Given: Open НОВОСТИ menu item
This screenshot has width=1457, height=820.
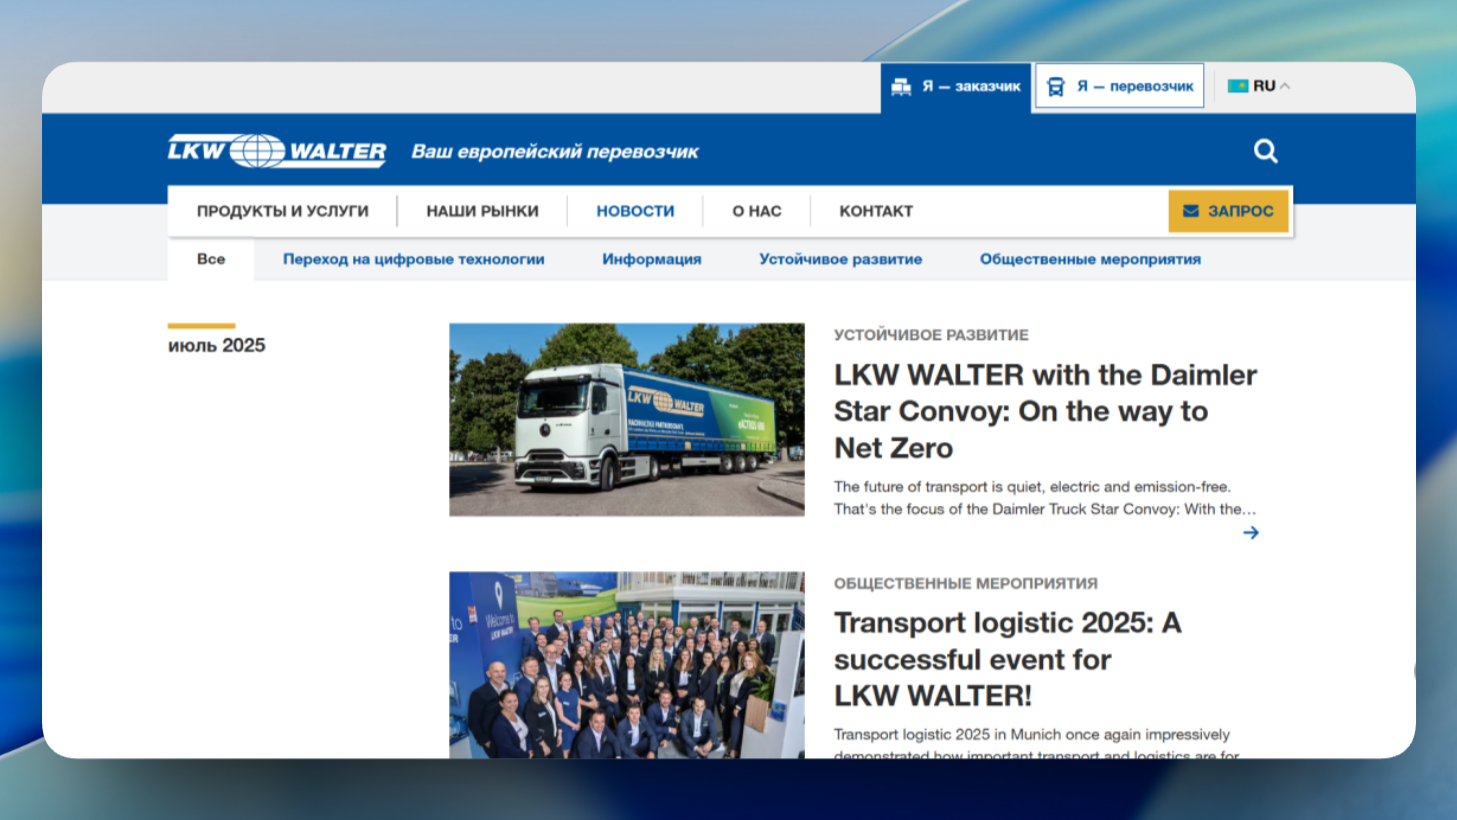Looking at the screenshot, I should [635, 211].
